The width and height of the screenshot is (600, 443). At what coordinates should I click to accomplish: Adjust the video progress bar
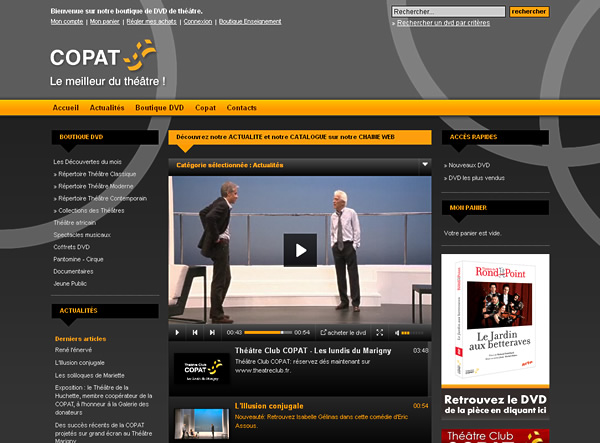(268, 332)
